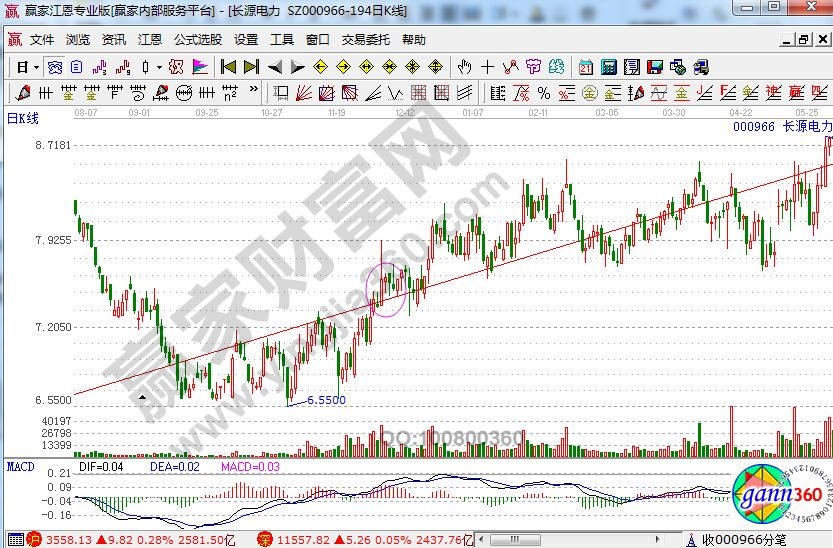Click the yellow diamond left-arrow icon
Image resolution: width=833 pixels, height=548 pixels.
[x=320, y=67]
